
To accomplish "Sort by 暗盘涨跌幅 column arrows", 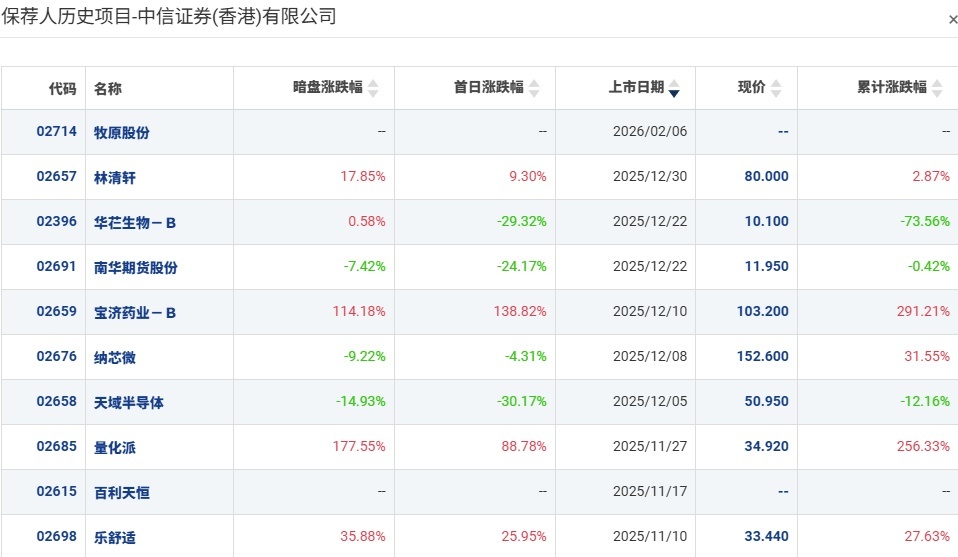I will (373, 89).
